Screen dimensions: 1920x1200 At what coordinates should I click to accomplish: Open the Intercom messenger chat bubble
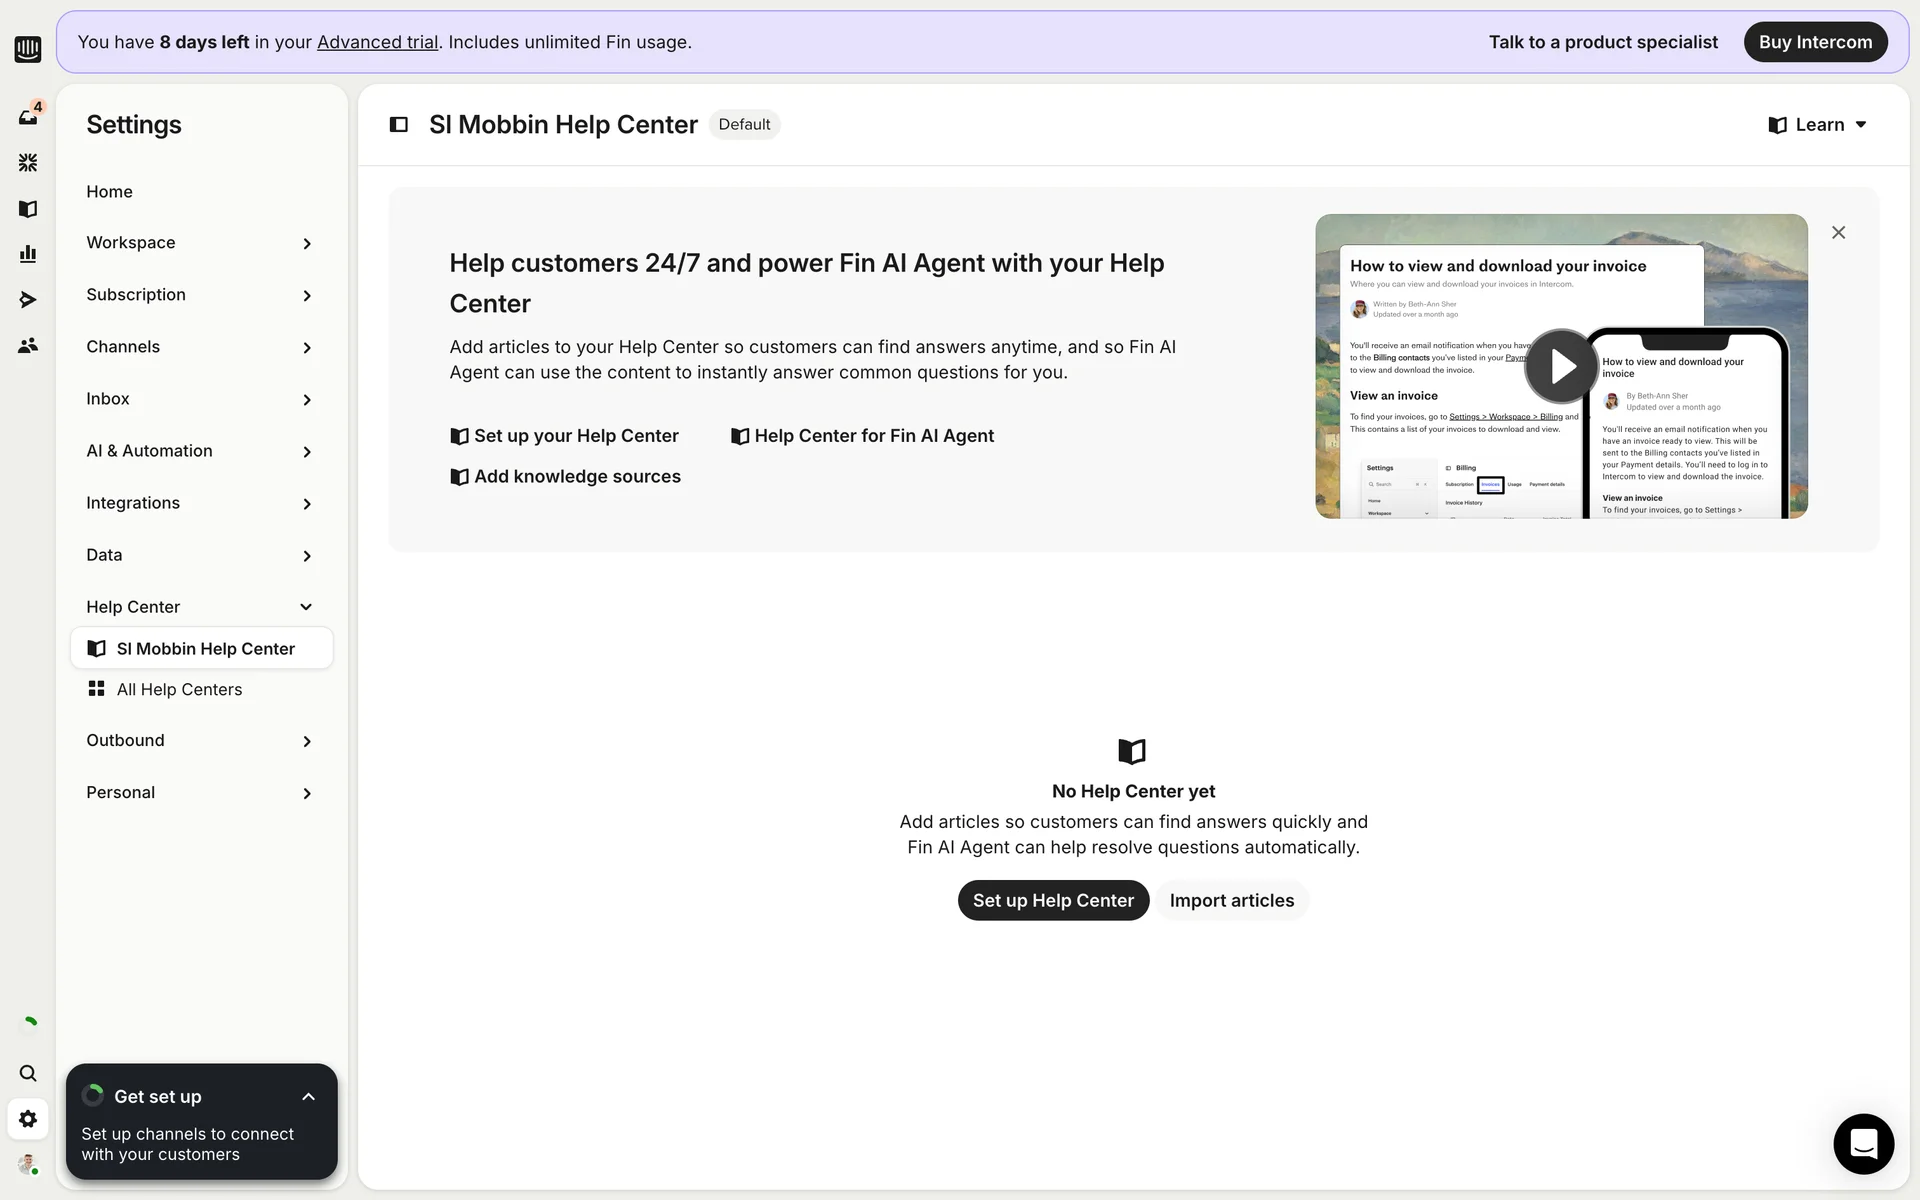click(x=1862, y=1143)
